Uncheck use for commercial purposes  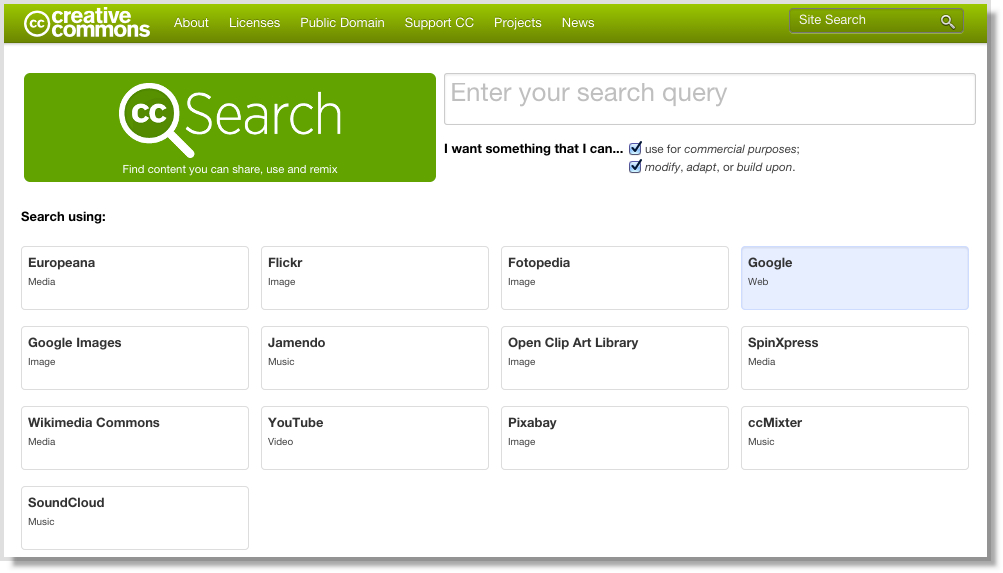click(x=635, y=148)
